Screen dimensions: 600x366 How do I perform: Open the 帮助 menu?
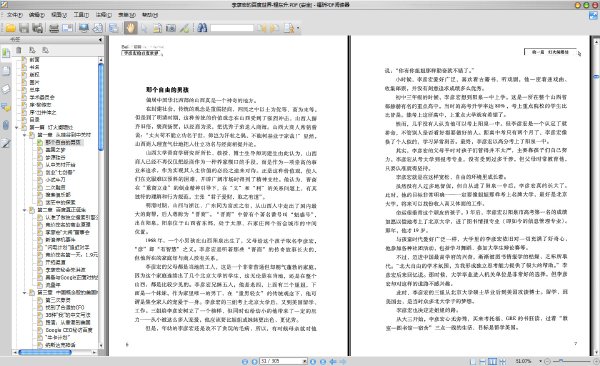pos(150,15)
